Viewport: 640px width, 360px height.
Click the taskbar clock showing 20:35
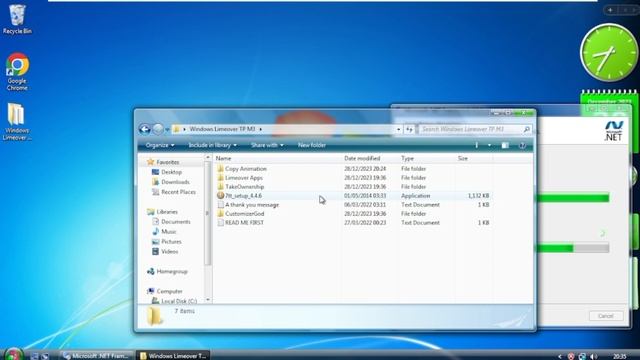coord(620,356)
